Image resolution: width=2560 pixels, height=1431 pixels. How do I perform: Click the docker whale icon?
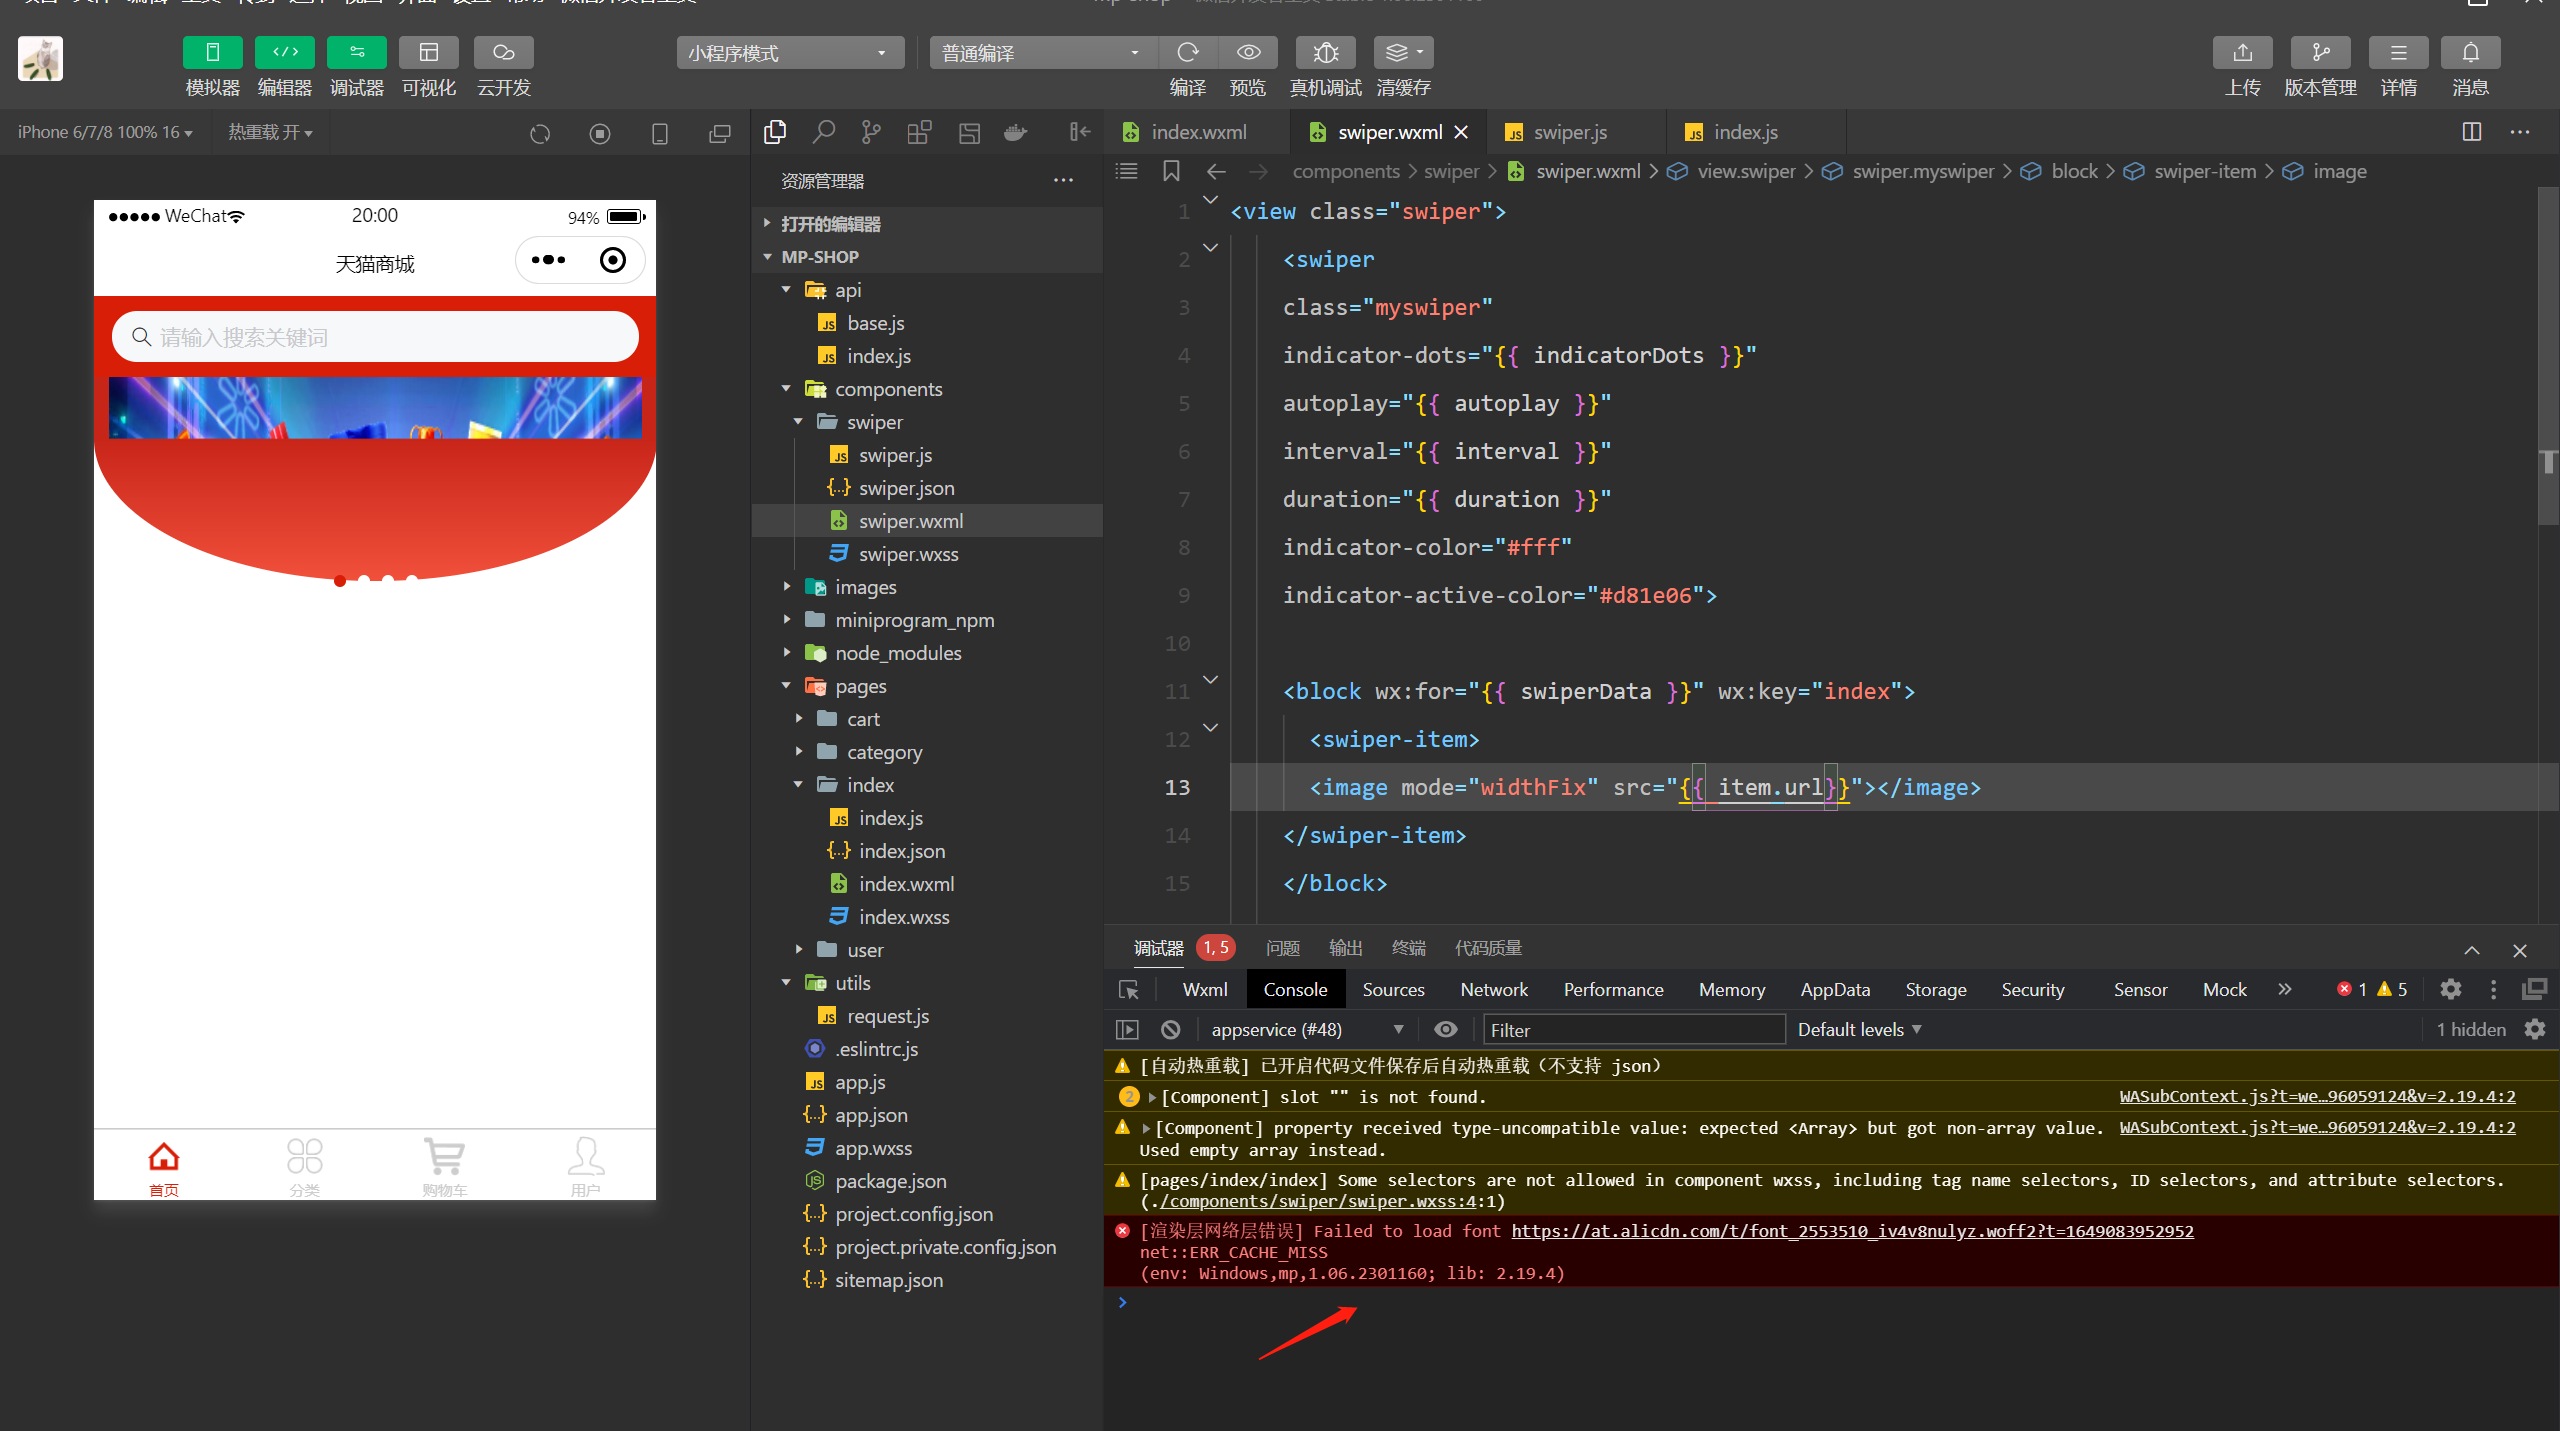(x=1016, y=132)
